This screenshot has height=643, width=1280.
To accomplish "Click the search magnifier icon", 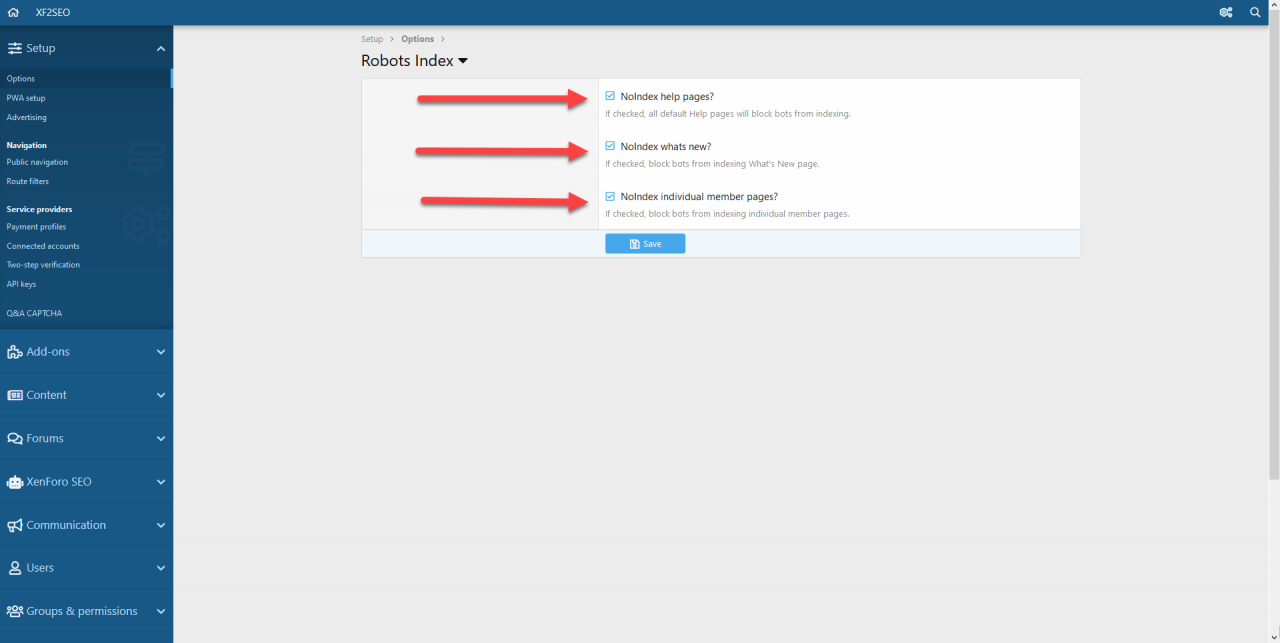I will tap(1256, 13).
